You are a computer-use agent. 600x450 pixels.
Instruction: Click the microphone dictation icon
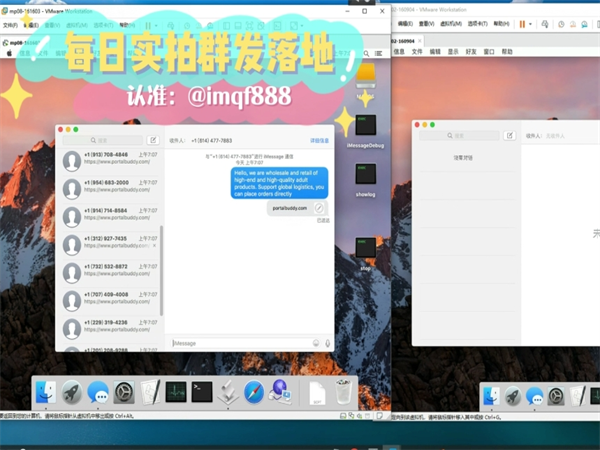coord(327,343)
